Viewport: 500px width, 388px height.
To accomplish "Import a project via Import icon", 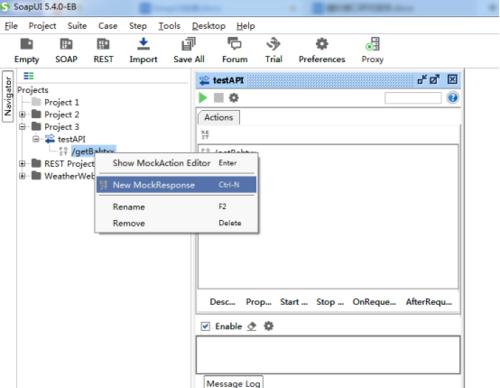I will coord(143,51).
